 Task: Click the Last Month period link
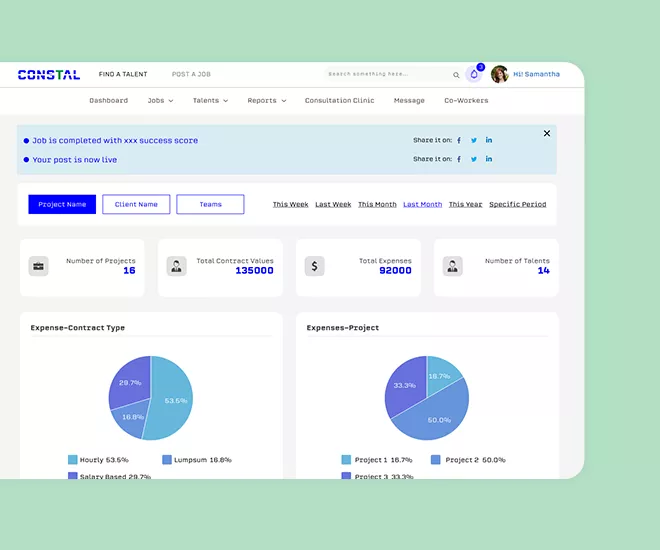pyautogui.click(x=422, y=204)
